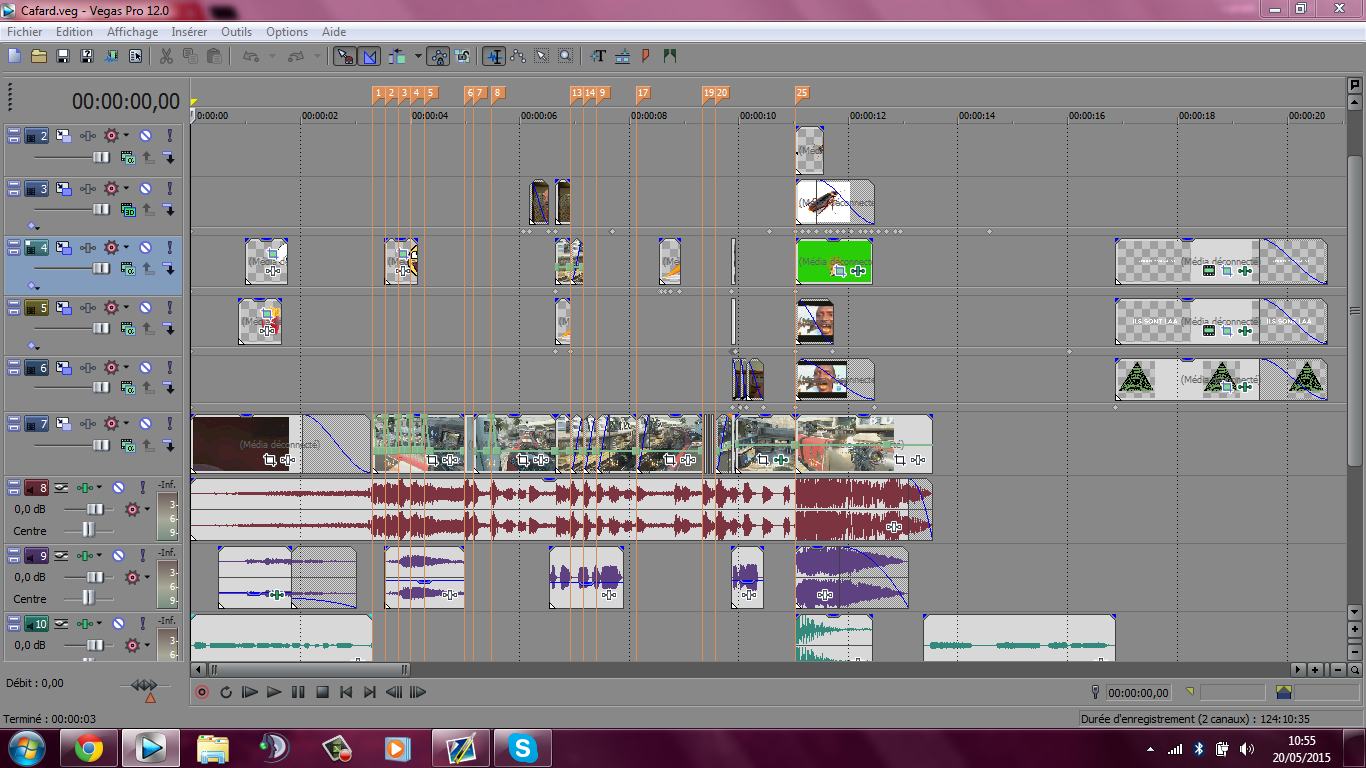Image resolution: width=1366 pixels, height=768 pixels.
Task: Open track motion on video track 5
Action: (x=64, y=307)
